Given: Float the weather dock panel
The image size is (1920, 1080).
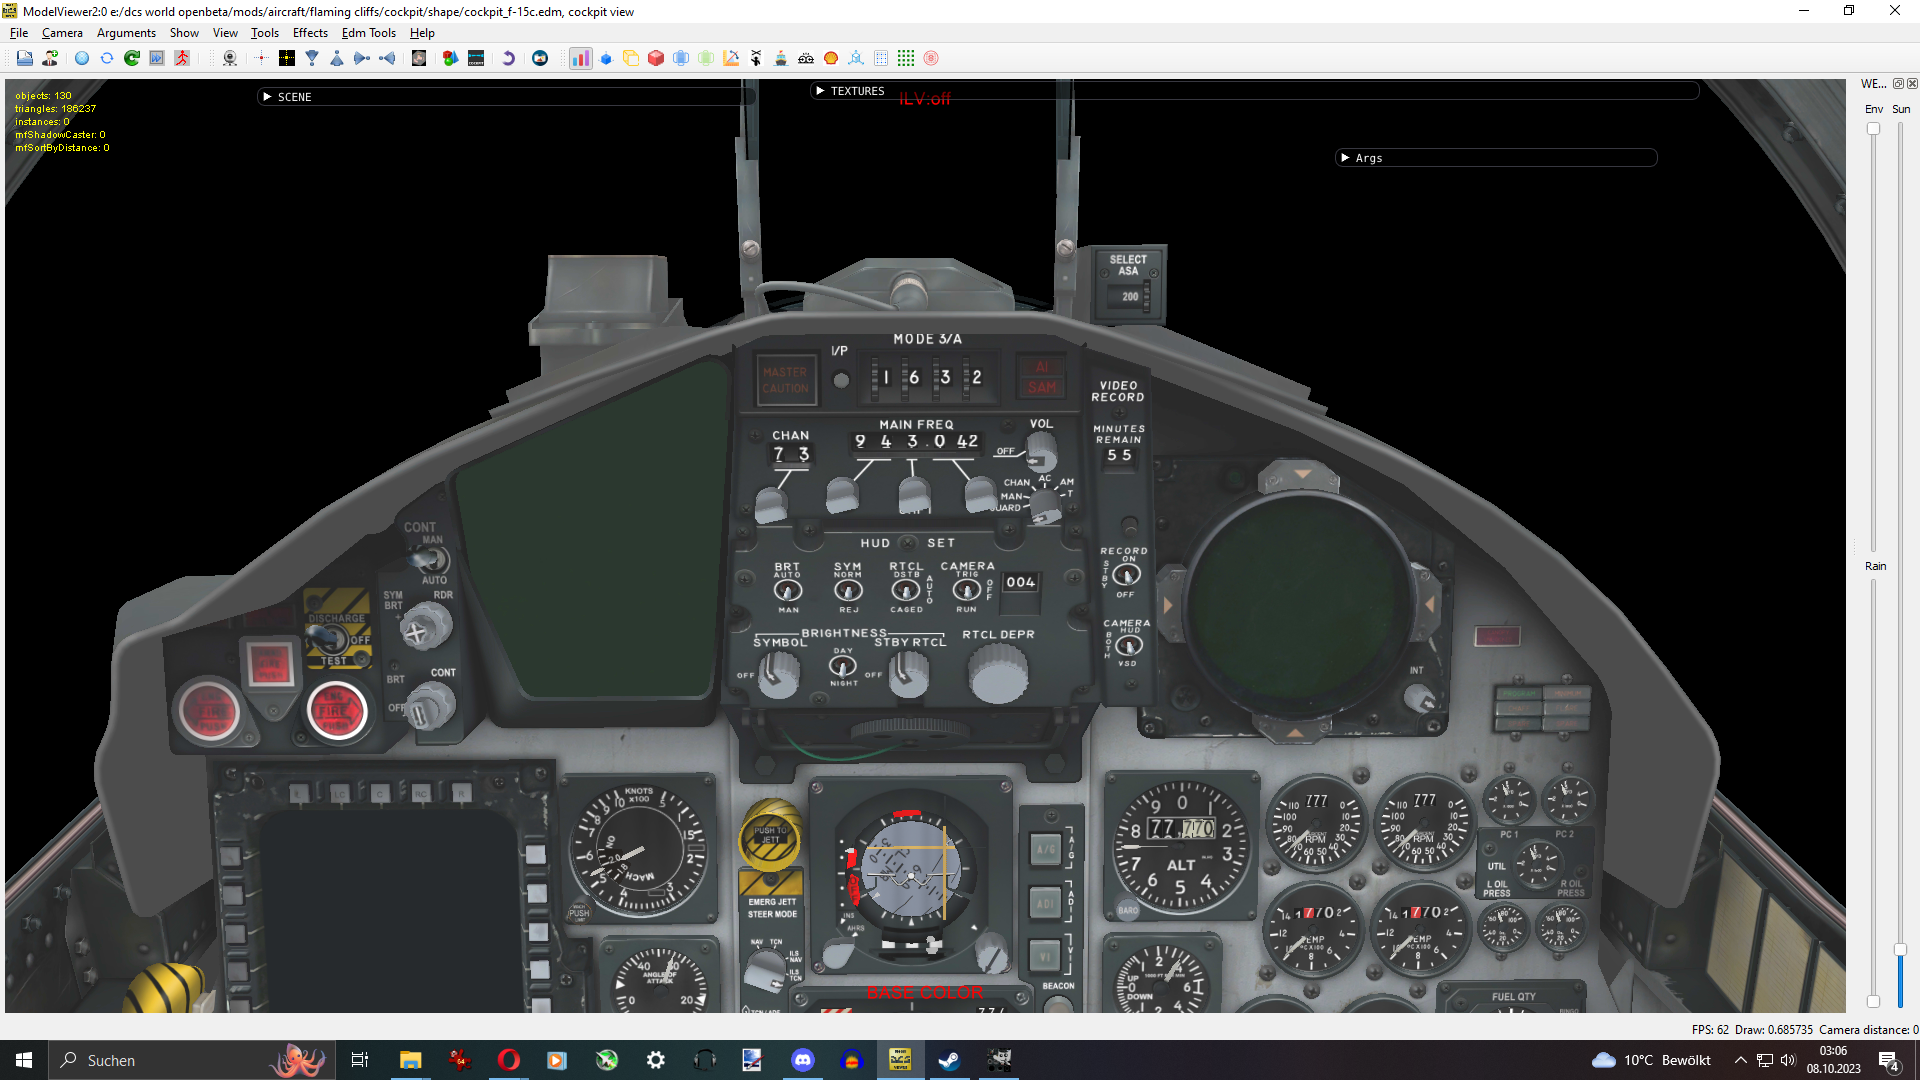Looking at the screenshot, I should pos(1898,84).
